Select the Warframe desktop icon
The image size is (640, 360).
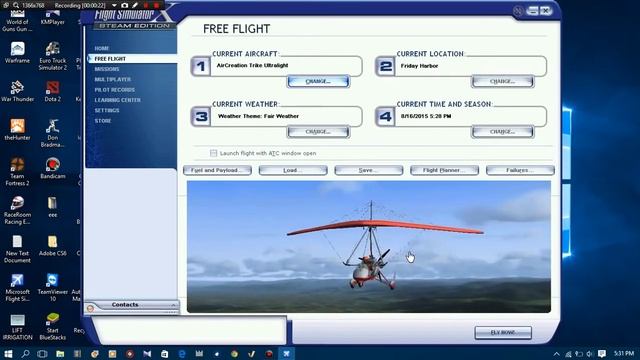(x=17, y=53)
